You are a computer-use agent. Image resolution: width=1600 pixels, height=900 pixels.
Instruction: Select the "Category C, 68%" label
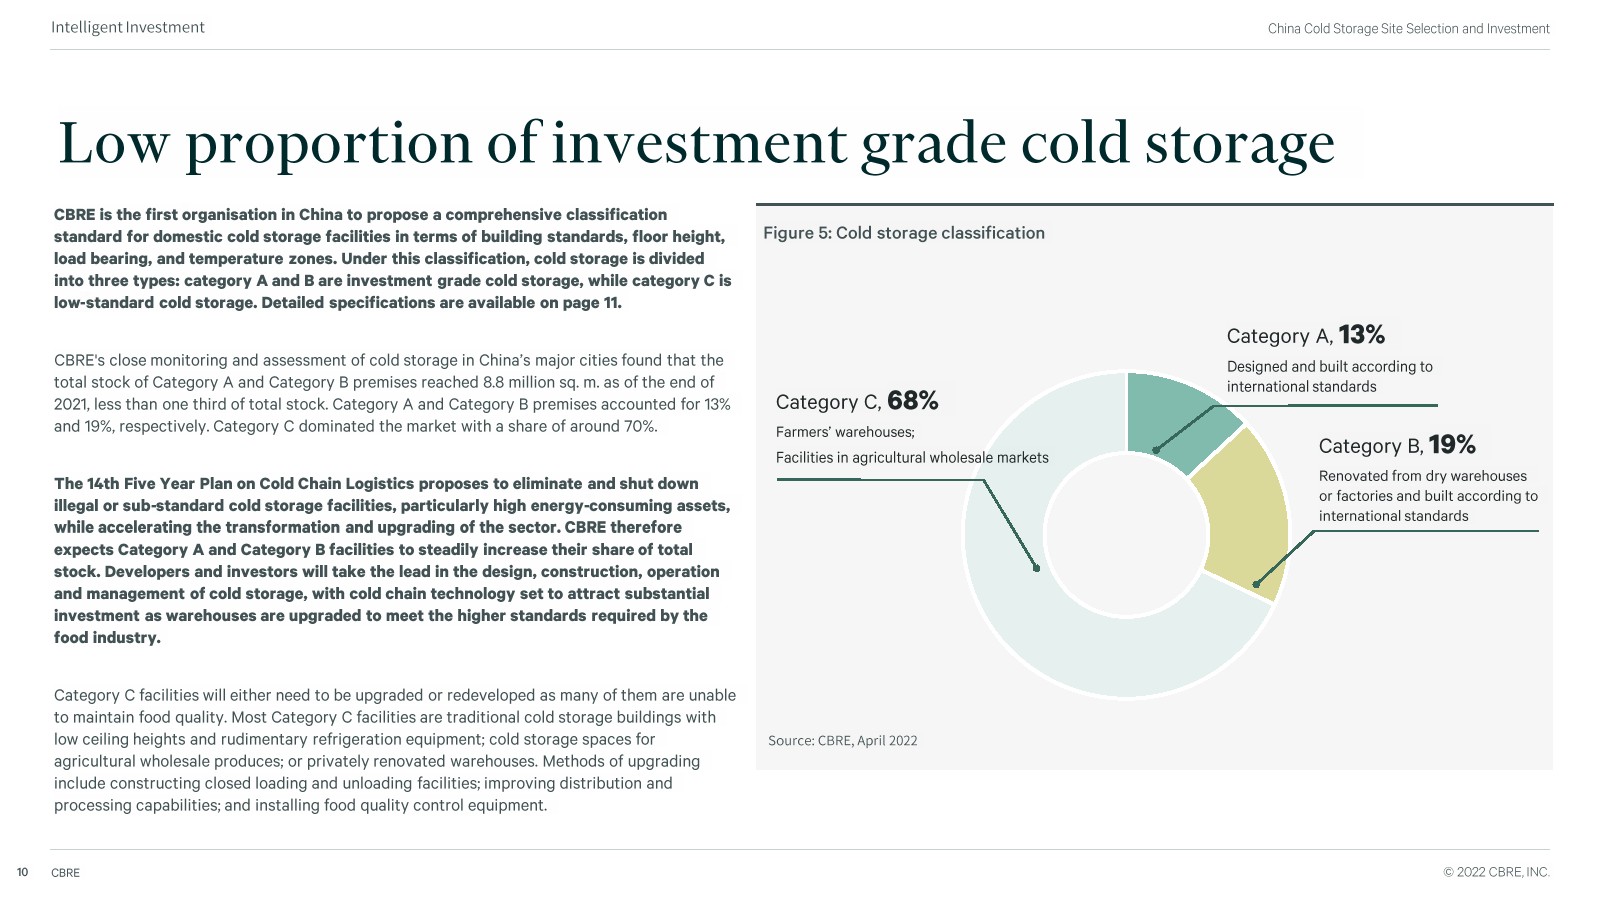(x=857, y=402)
